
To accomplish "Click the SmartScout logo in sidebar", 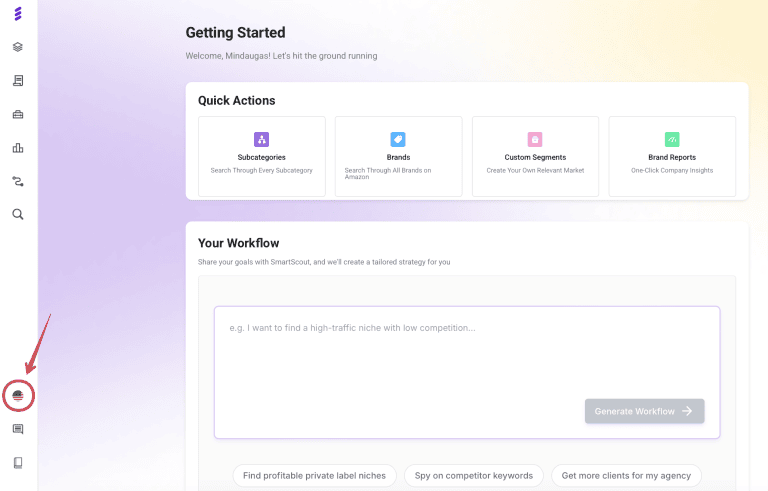I will [18, 14].
